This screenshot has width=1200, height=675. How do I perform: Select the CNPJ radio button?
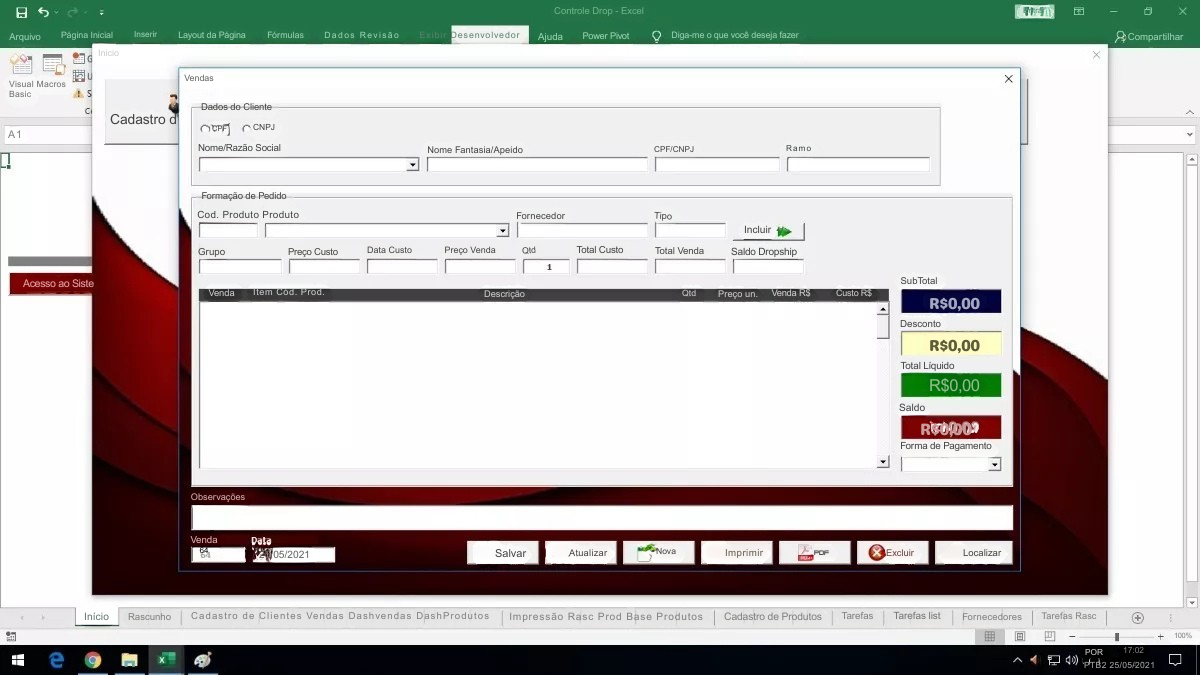(x=245, y=128)
